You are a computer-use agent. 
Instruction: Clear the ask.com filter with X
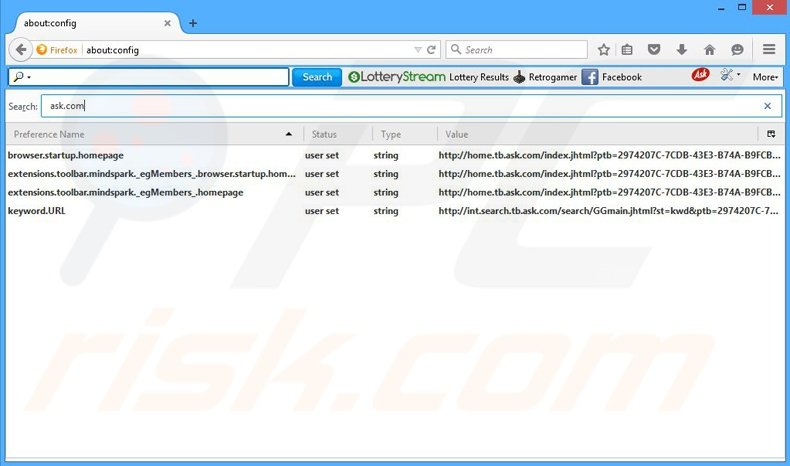coord(767,106)
